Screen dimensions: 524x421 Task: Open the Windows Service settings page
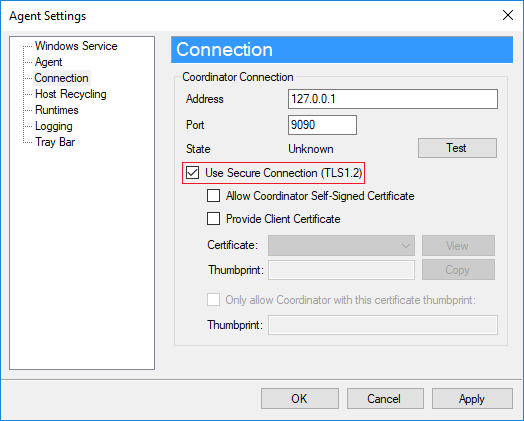tap(76, 46)
